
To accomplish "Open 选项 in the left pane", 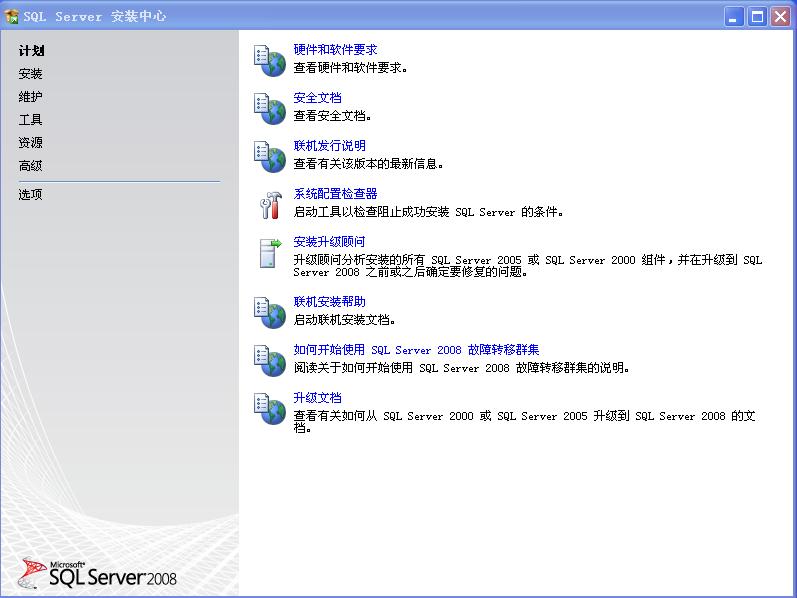I will pyautogui.click(x=31, y=195).
